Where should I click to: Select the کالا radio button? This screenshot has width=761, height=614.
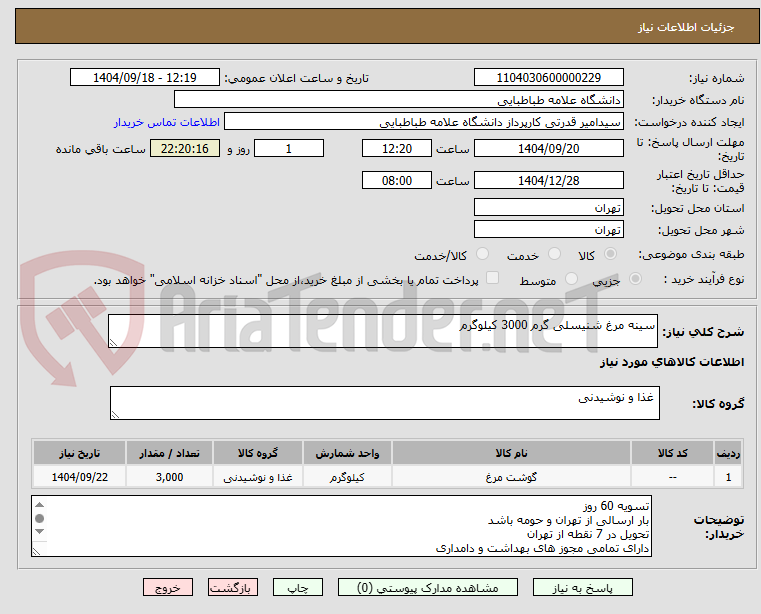[x=611, y=253]
